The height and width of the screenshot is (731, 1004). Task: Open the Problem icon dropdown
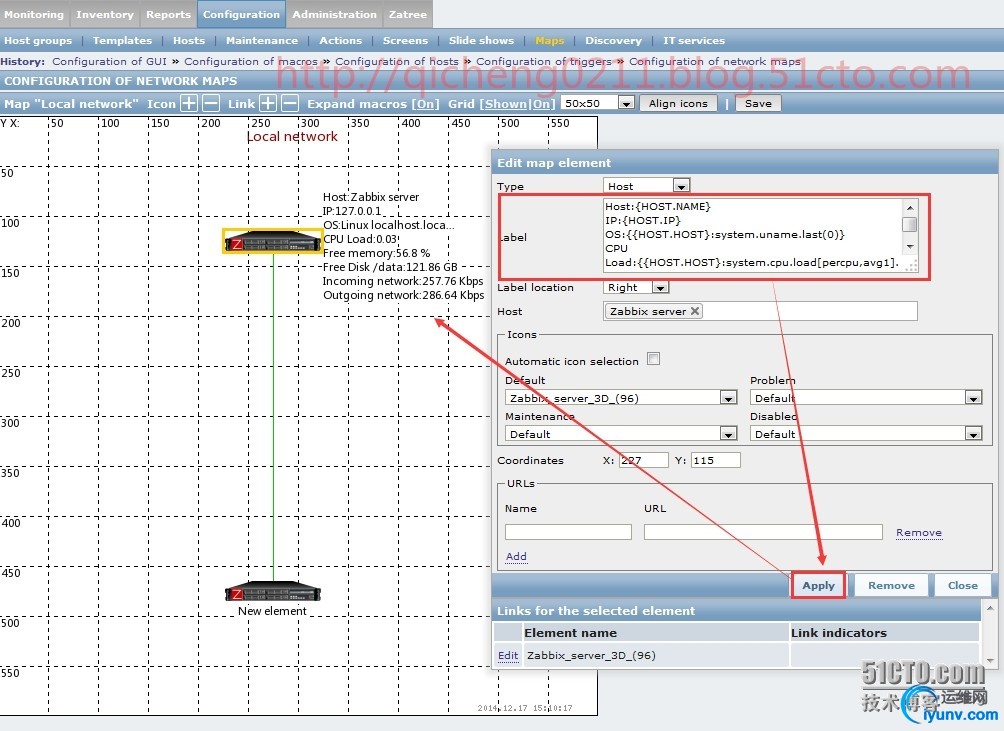(866, 398)
